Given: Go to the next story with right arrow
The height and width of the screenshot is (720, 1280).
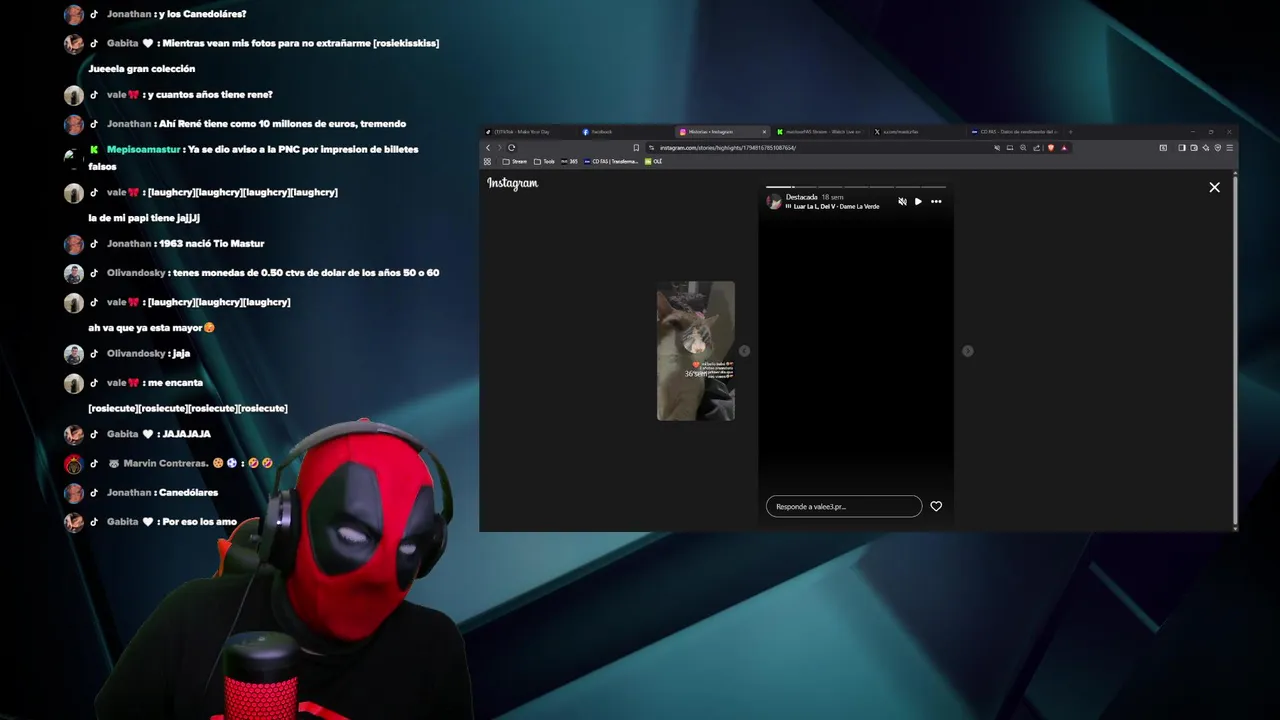Looking at the screenshot, I should 967,351.
